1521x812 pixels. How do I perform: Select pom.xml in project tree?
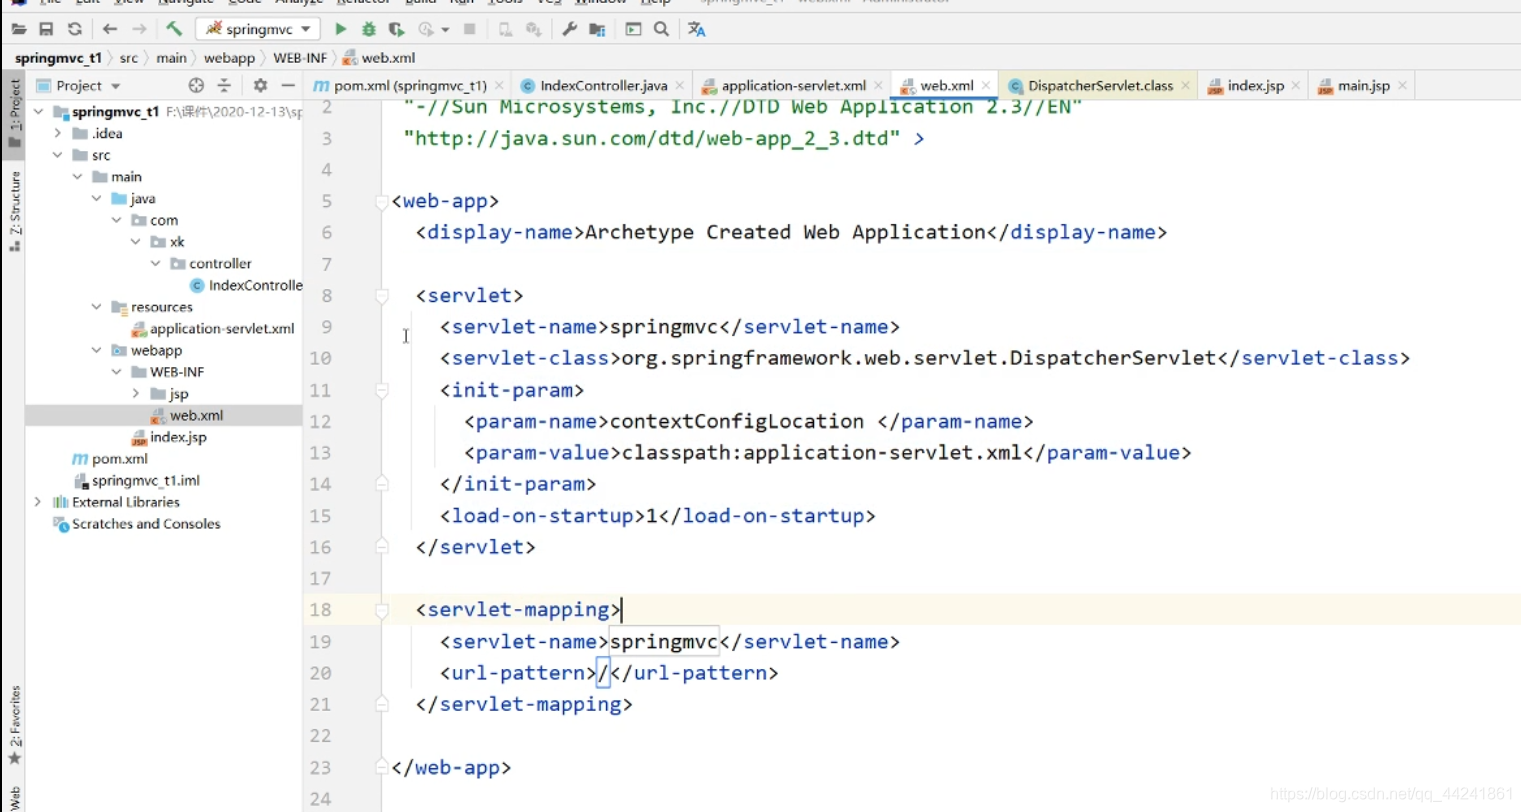(110, 459)
